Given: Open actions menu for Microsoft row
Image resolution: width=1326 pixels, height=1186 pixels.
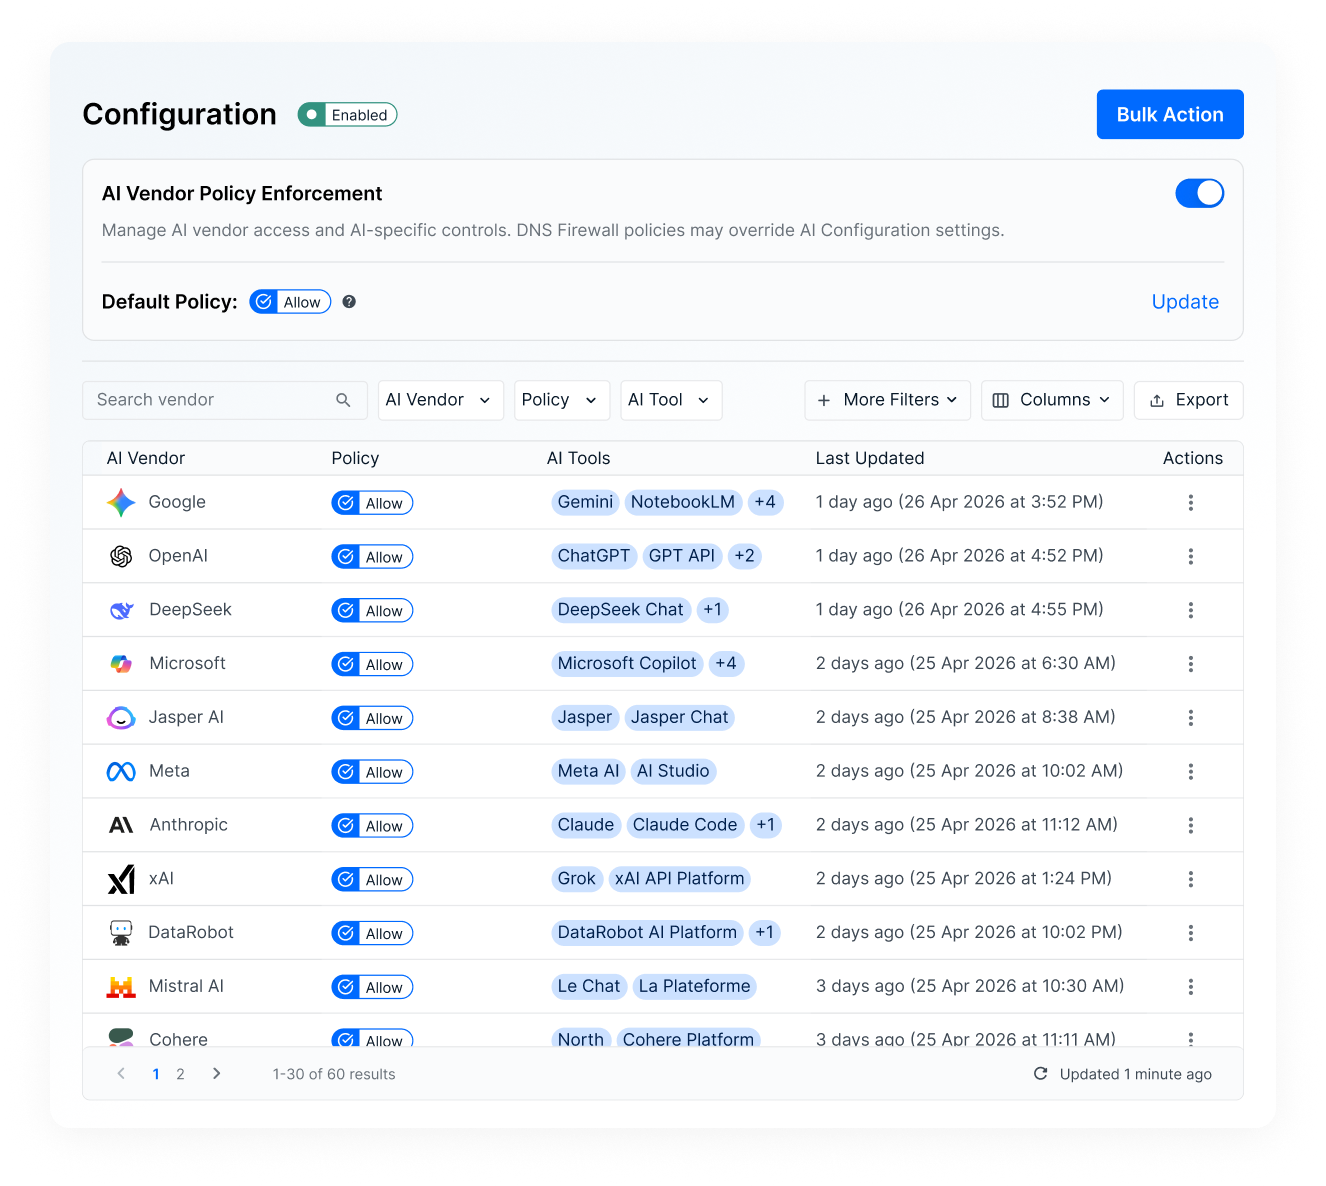Looking at the screenshot, I should pos(1190,664).
